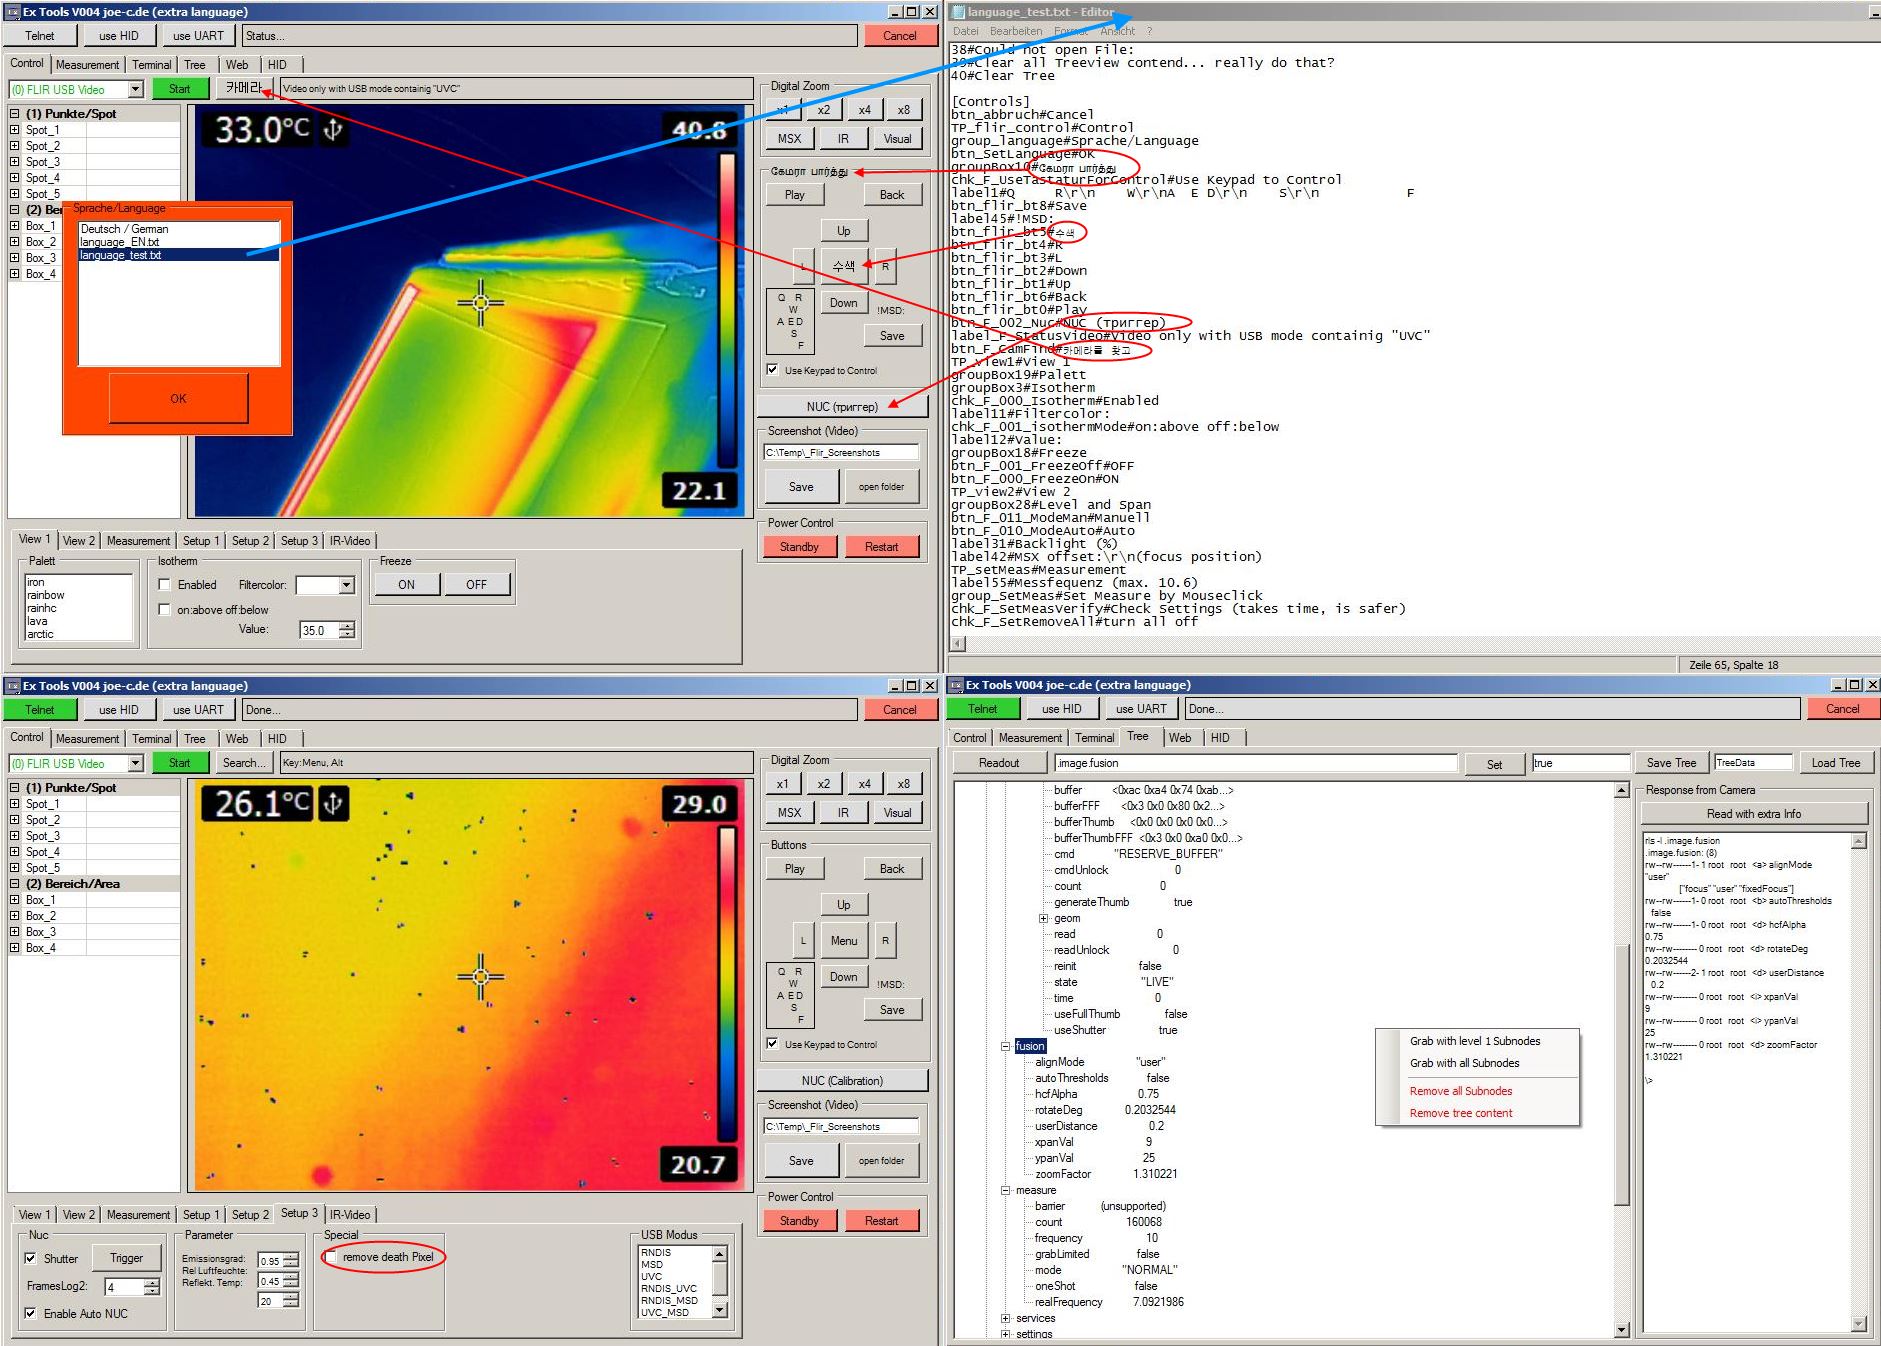
Task: Click the anchor icon beside the 26.1°C reading
Action: (x=333, y=803)
